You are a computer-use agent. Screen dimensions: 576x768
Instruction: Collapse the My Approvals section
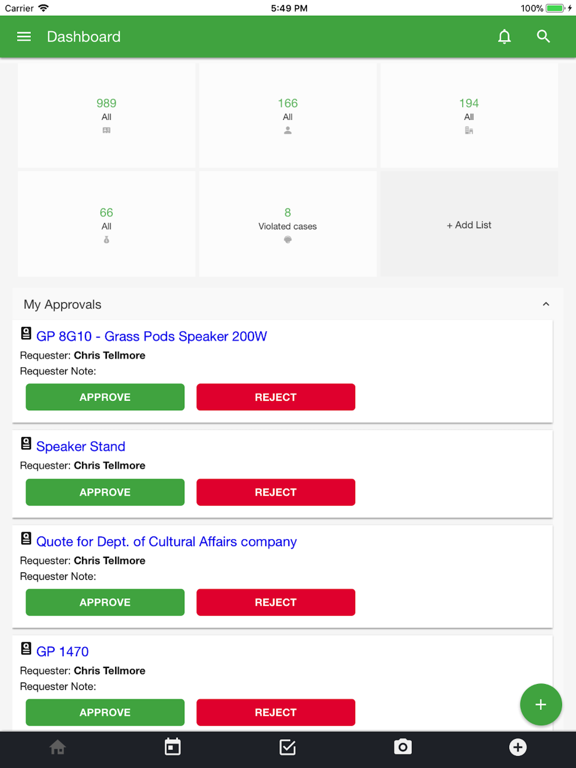point(546,304)
